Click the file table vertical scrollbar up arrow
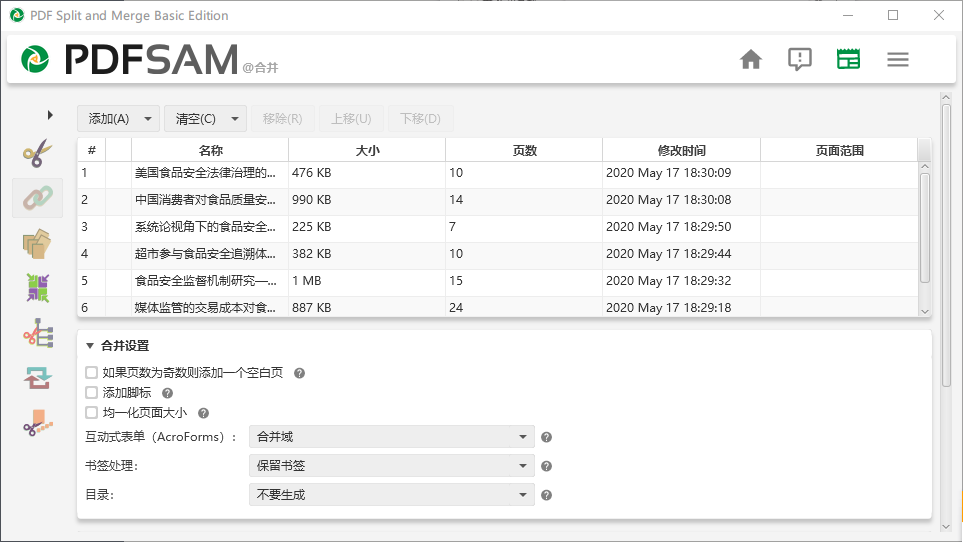The width and height of the screenshot is (963, 542). coord(925,167)
